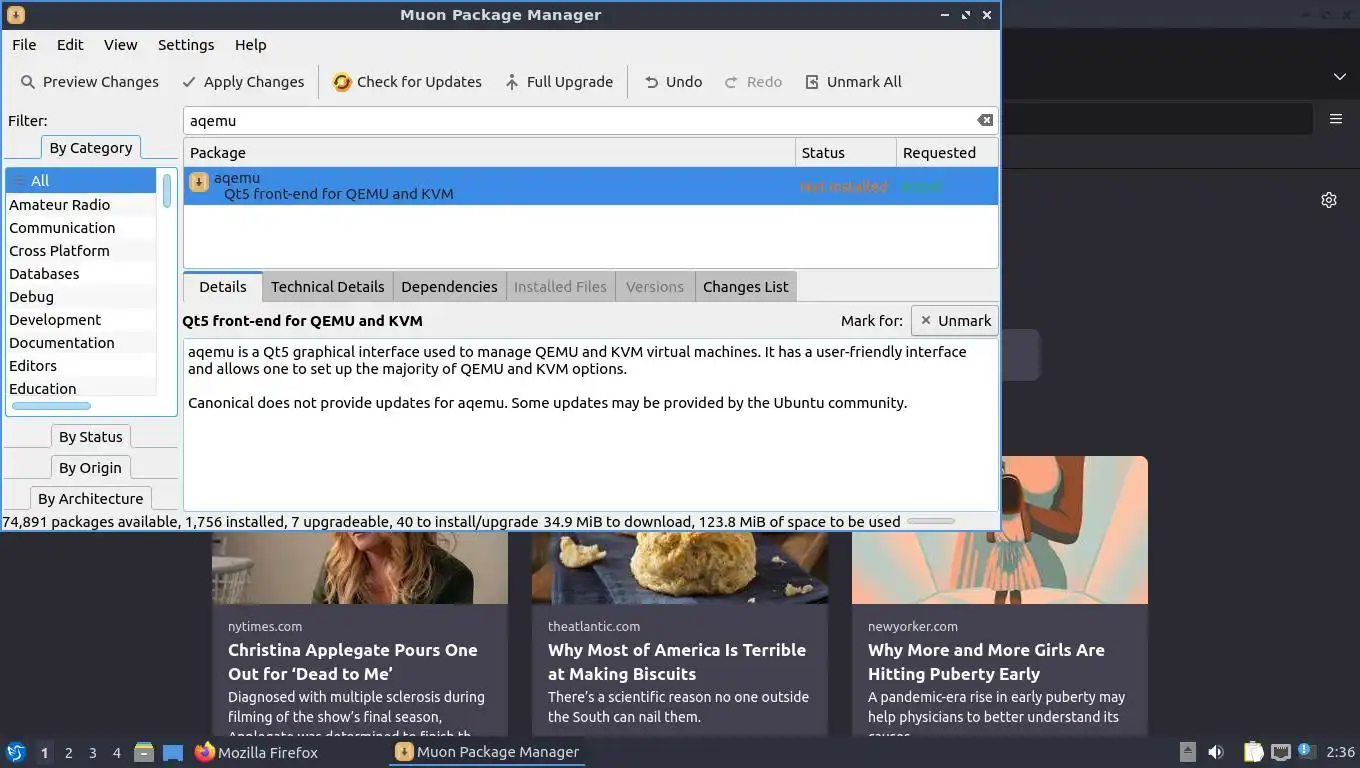This screenshot has height=768, width=1360.
Task: Switch to the Technical Details tab
Action: point(327,287)
